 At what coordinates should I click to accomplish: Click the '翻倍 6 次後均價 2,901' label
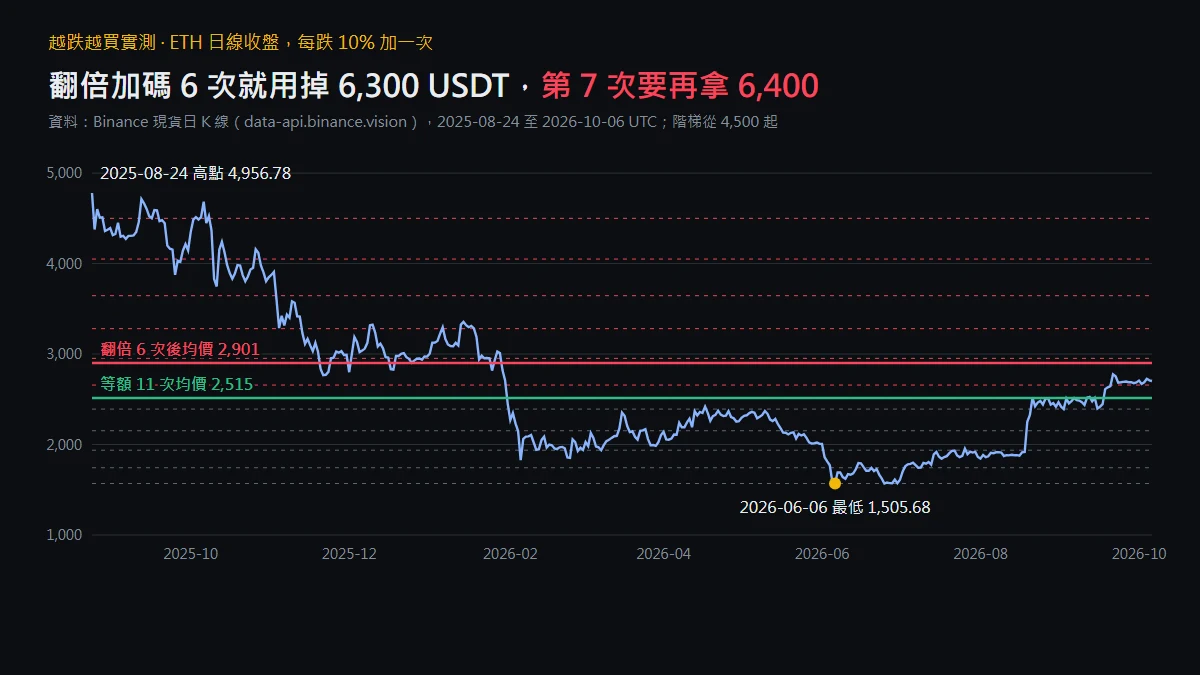pos(180,349)
